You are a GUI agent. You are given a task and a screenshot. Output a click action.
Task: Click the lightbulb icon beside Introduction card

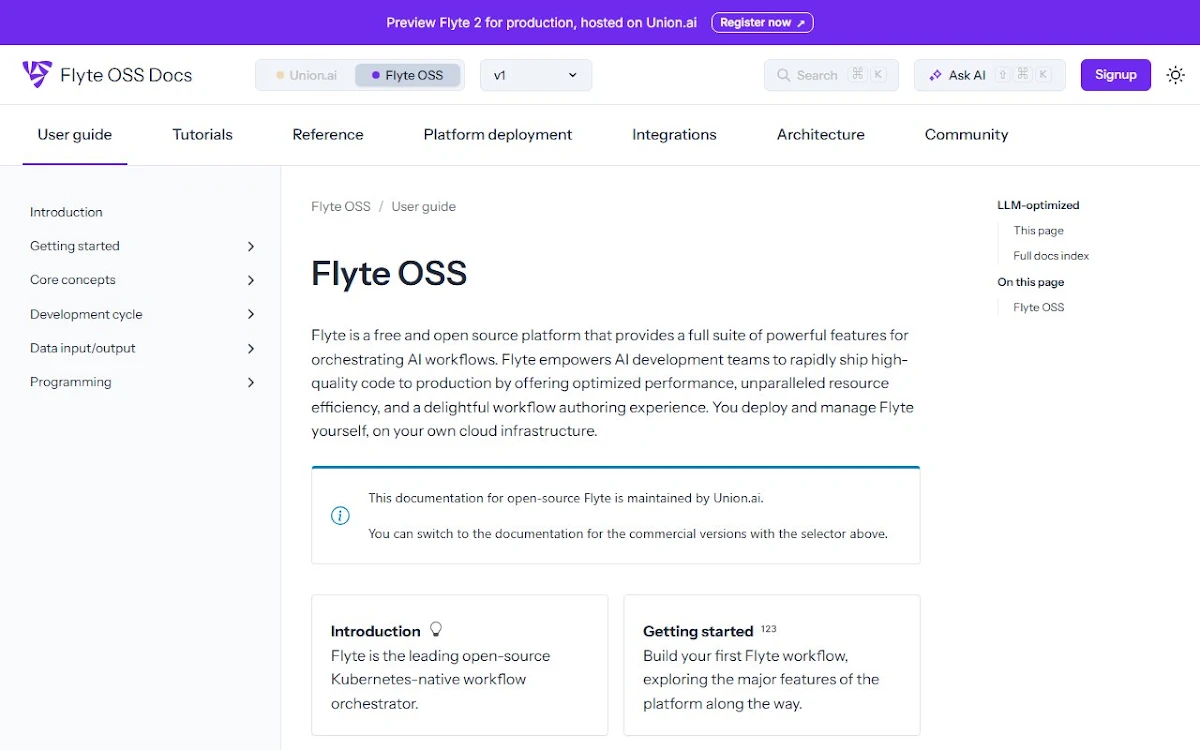[436, 629]
